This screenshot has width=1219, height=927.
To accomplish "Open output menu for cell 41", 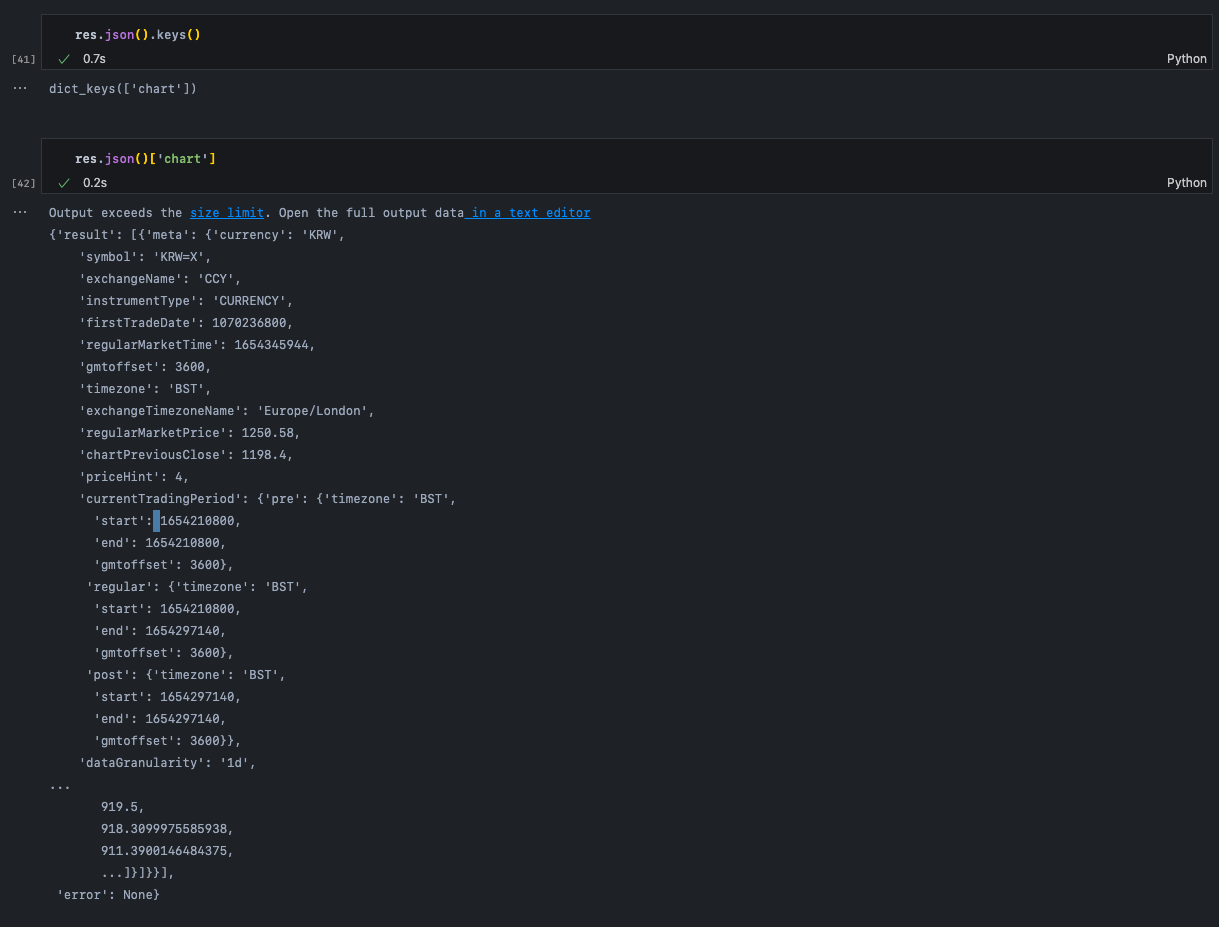I will 20,88.
